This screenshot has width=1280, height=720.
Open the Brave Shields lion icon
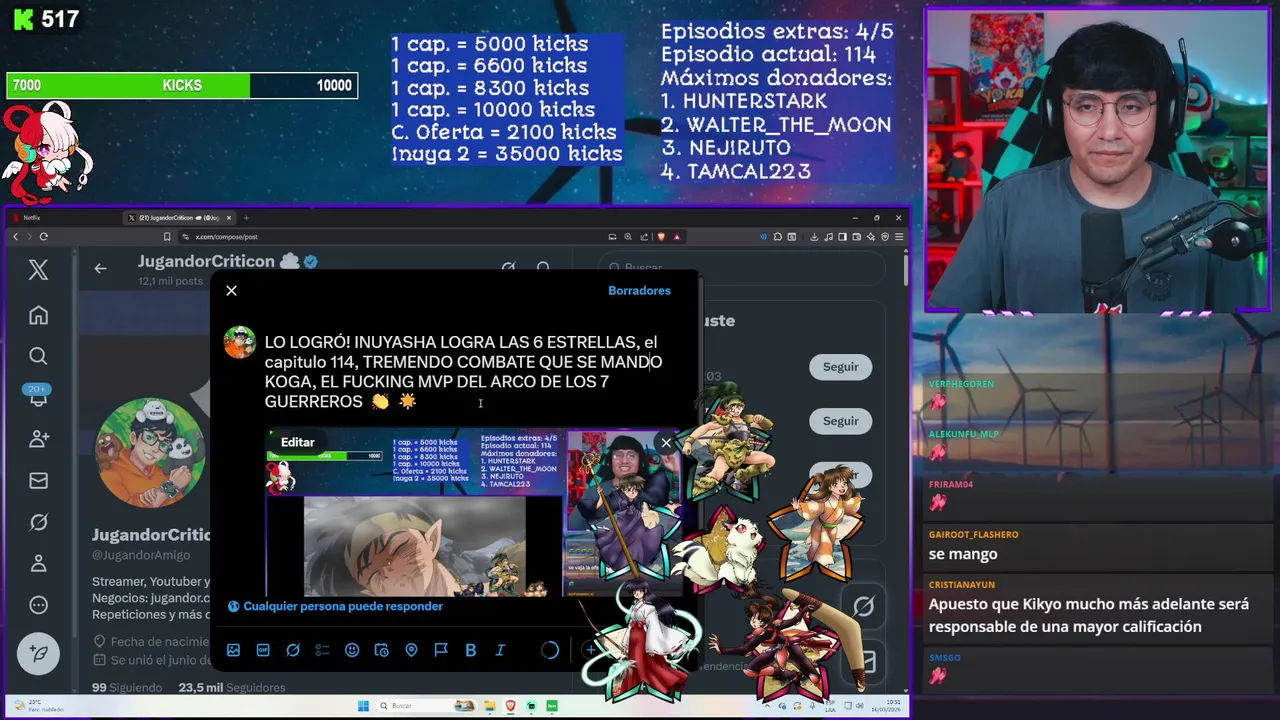tap(662, 237)
